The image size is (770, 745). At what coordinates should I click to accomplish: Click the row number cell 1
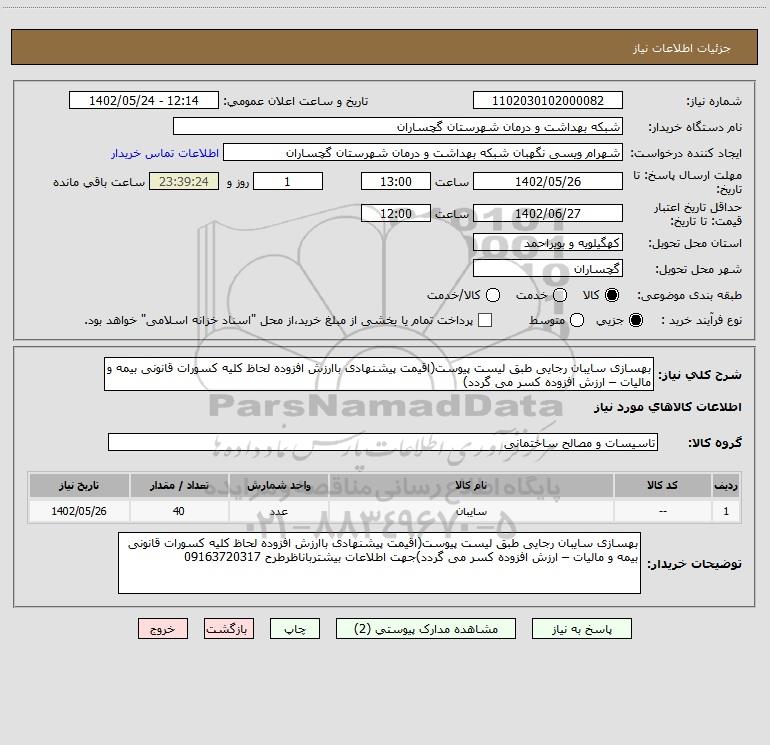[726, 511]
